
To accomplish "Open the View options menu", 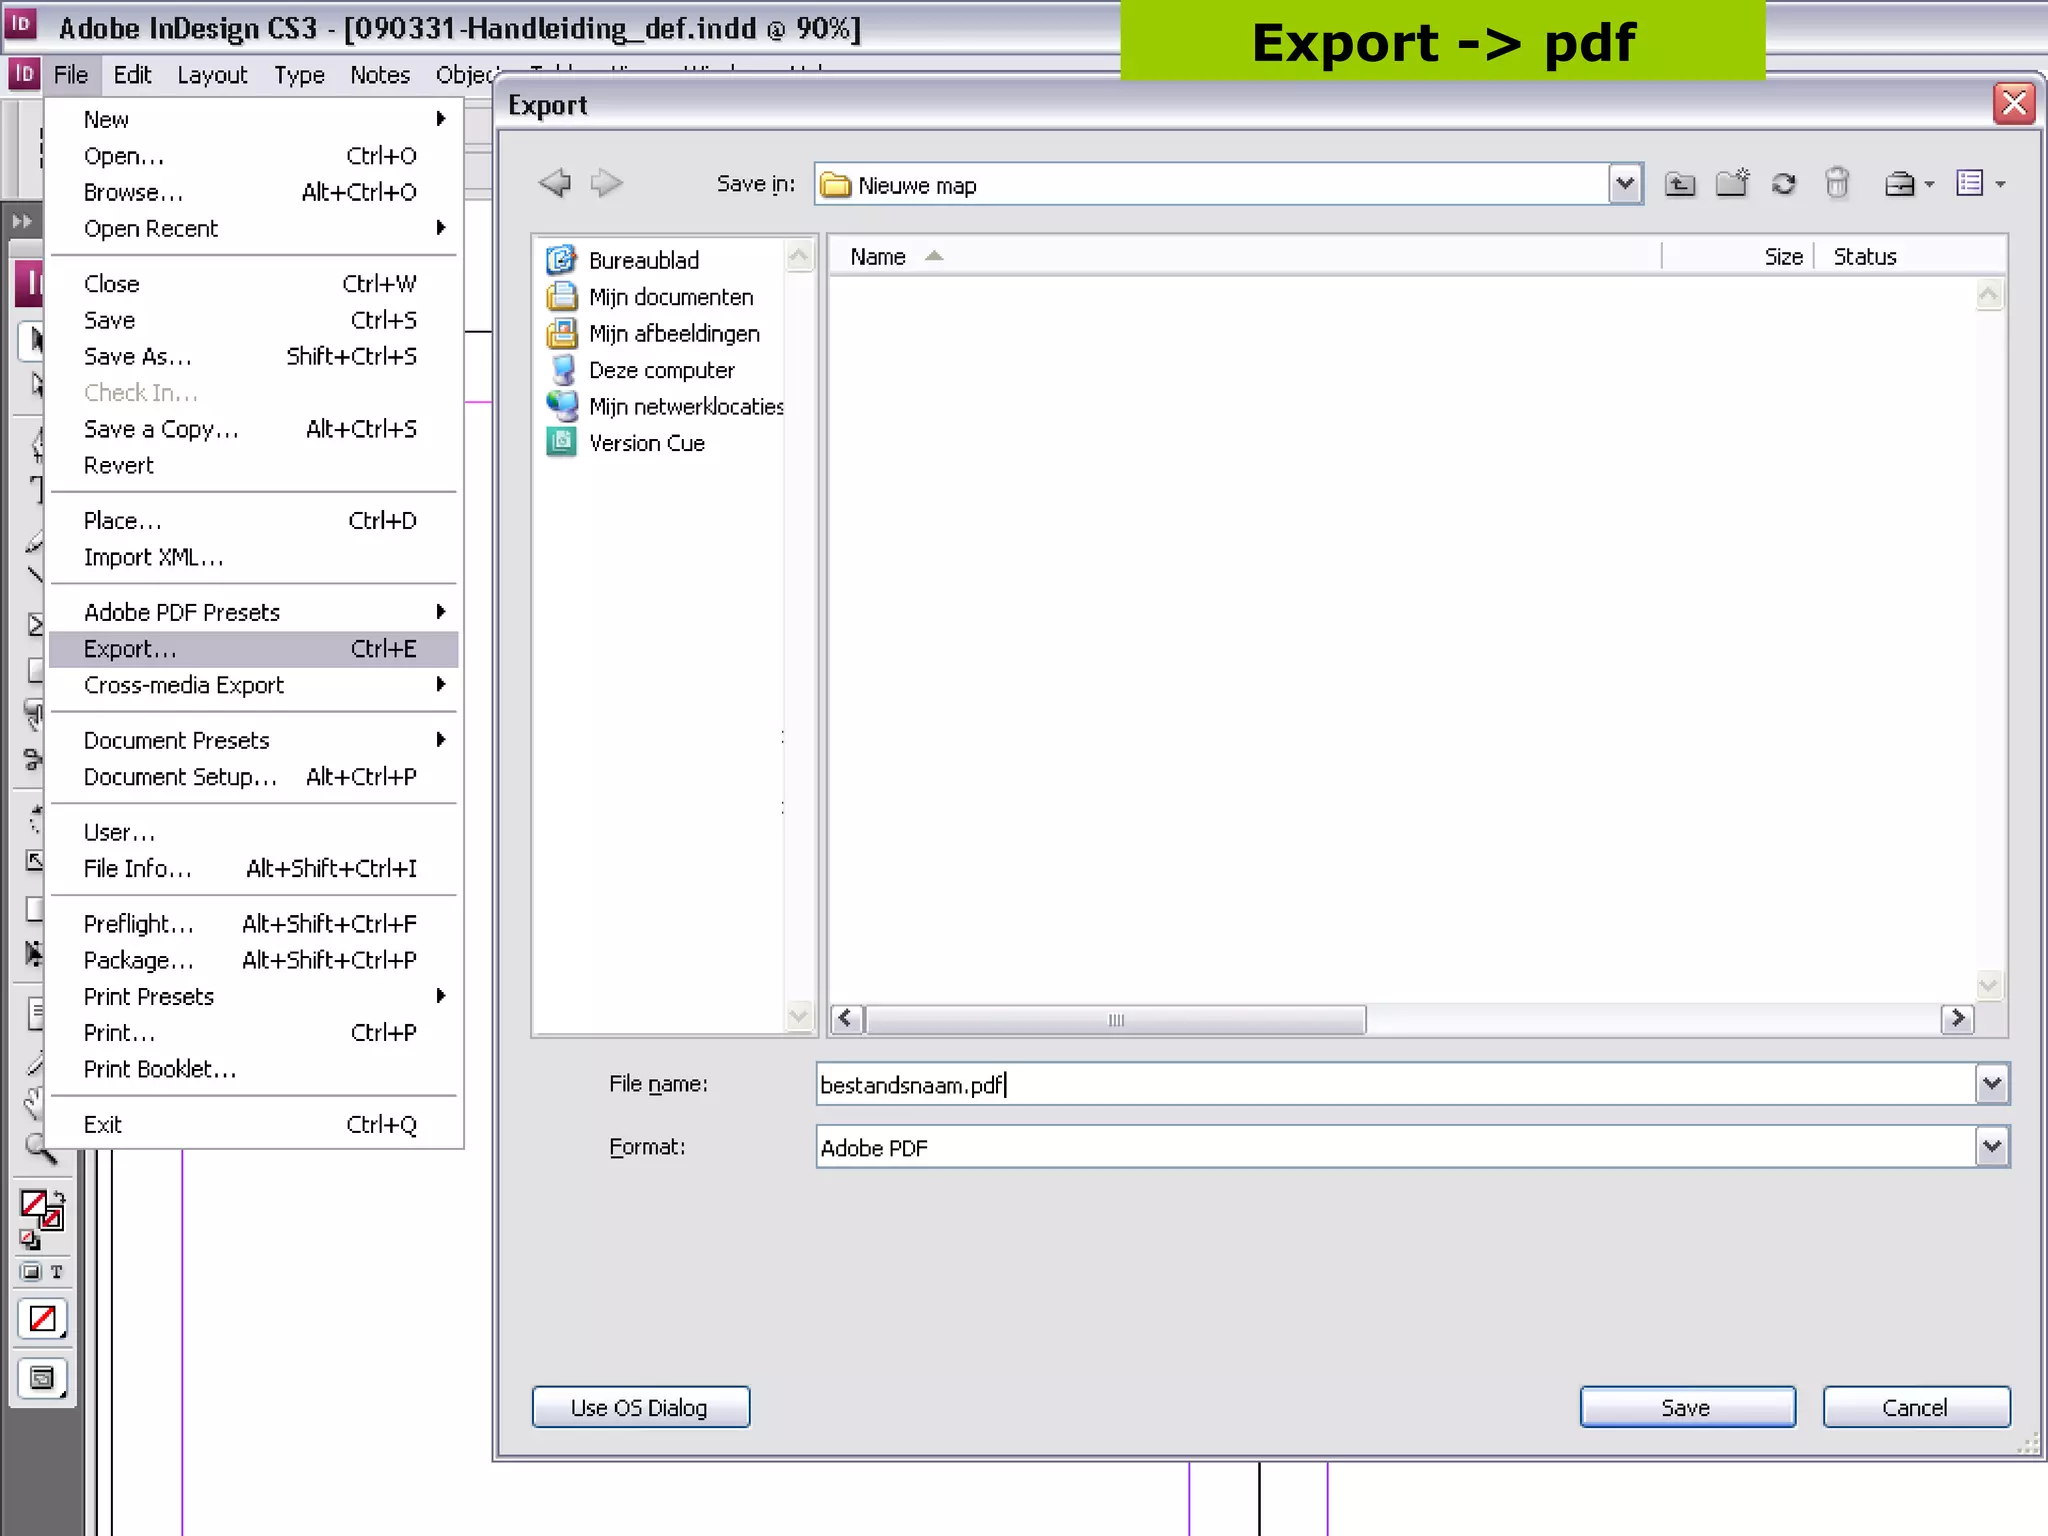I will tap(1980, 184).
